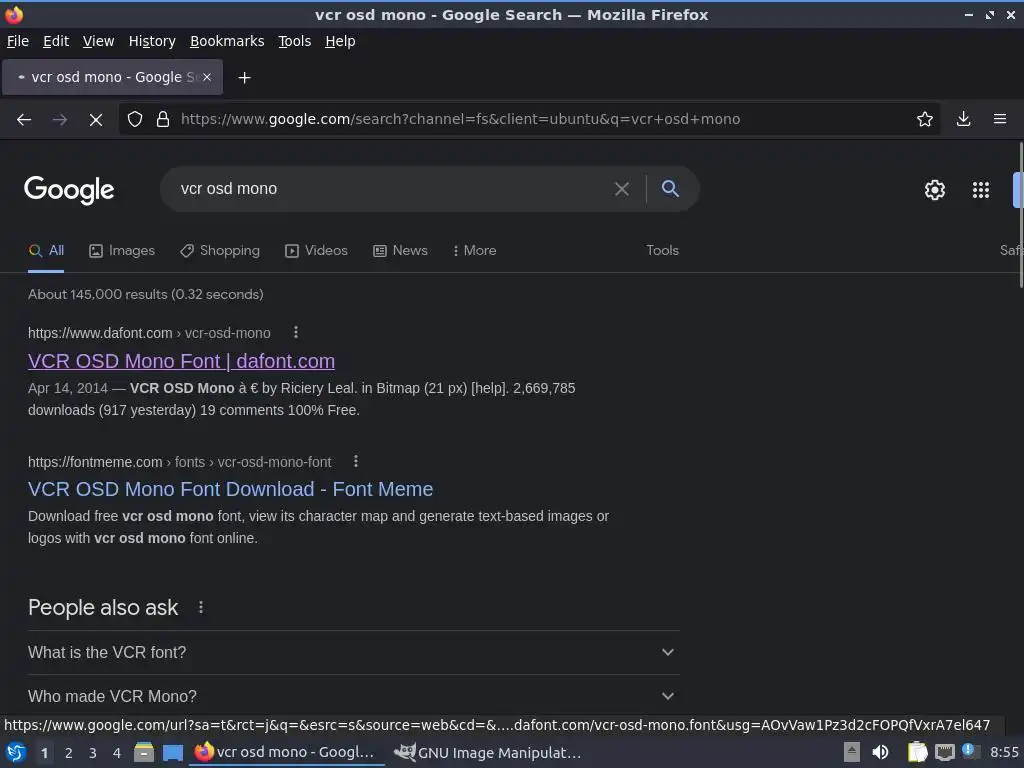Clear the Google search box text

622,189
